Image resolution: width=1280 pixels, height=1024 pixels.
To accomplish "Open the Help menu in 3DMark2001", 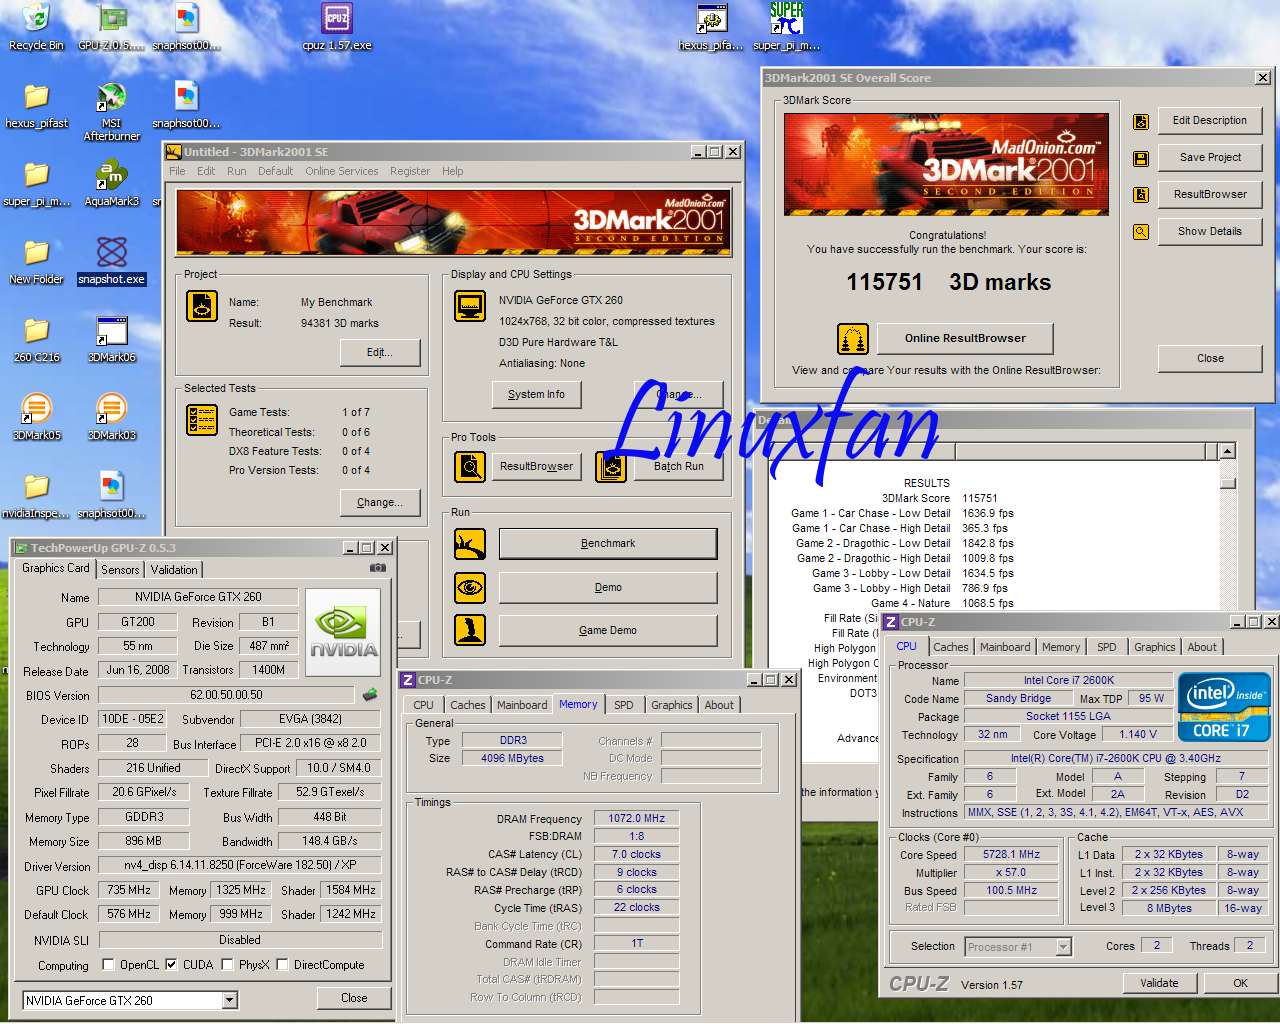I will (453, 171).
